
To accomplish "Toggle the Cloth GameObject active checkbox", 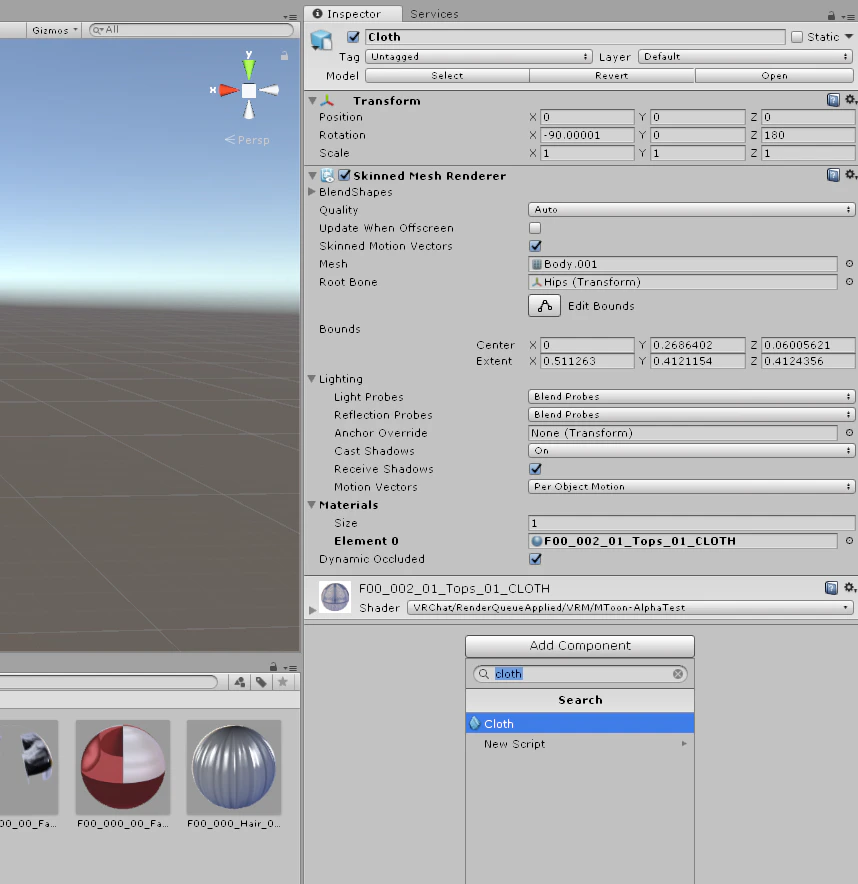I will [353, 37].
